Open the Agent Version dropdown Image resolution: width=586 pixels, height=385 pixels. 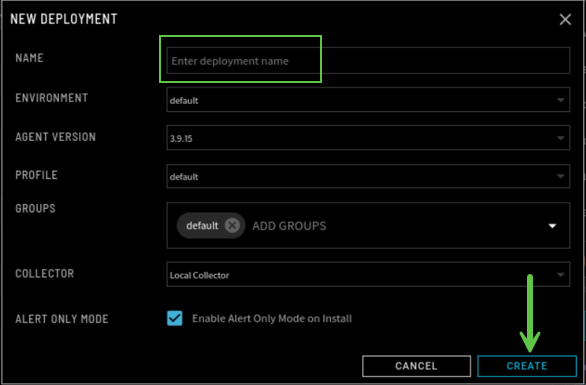(x=368, y=138)
